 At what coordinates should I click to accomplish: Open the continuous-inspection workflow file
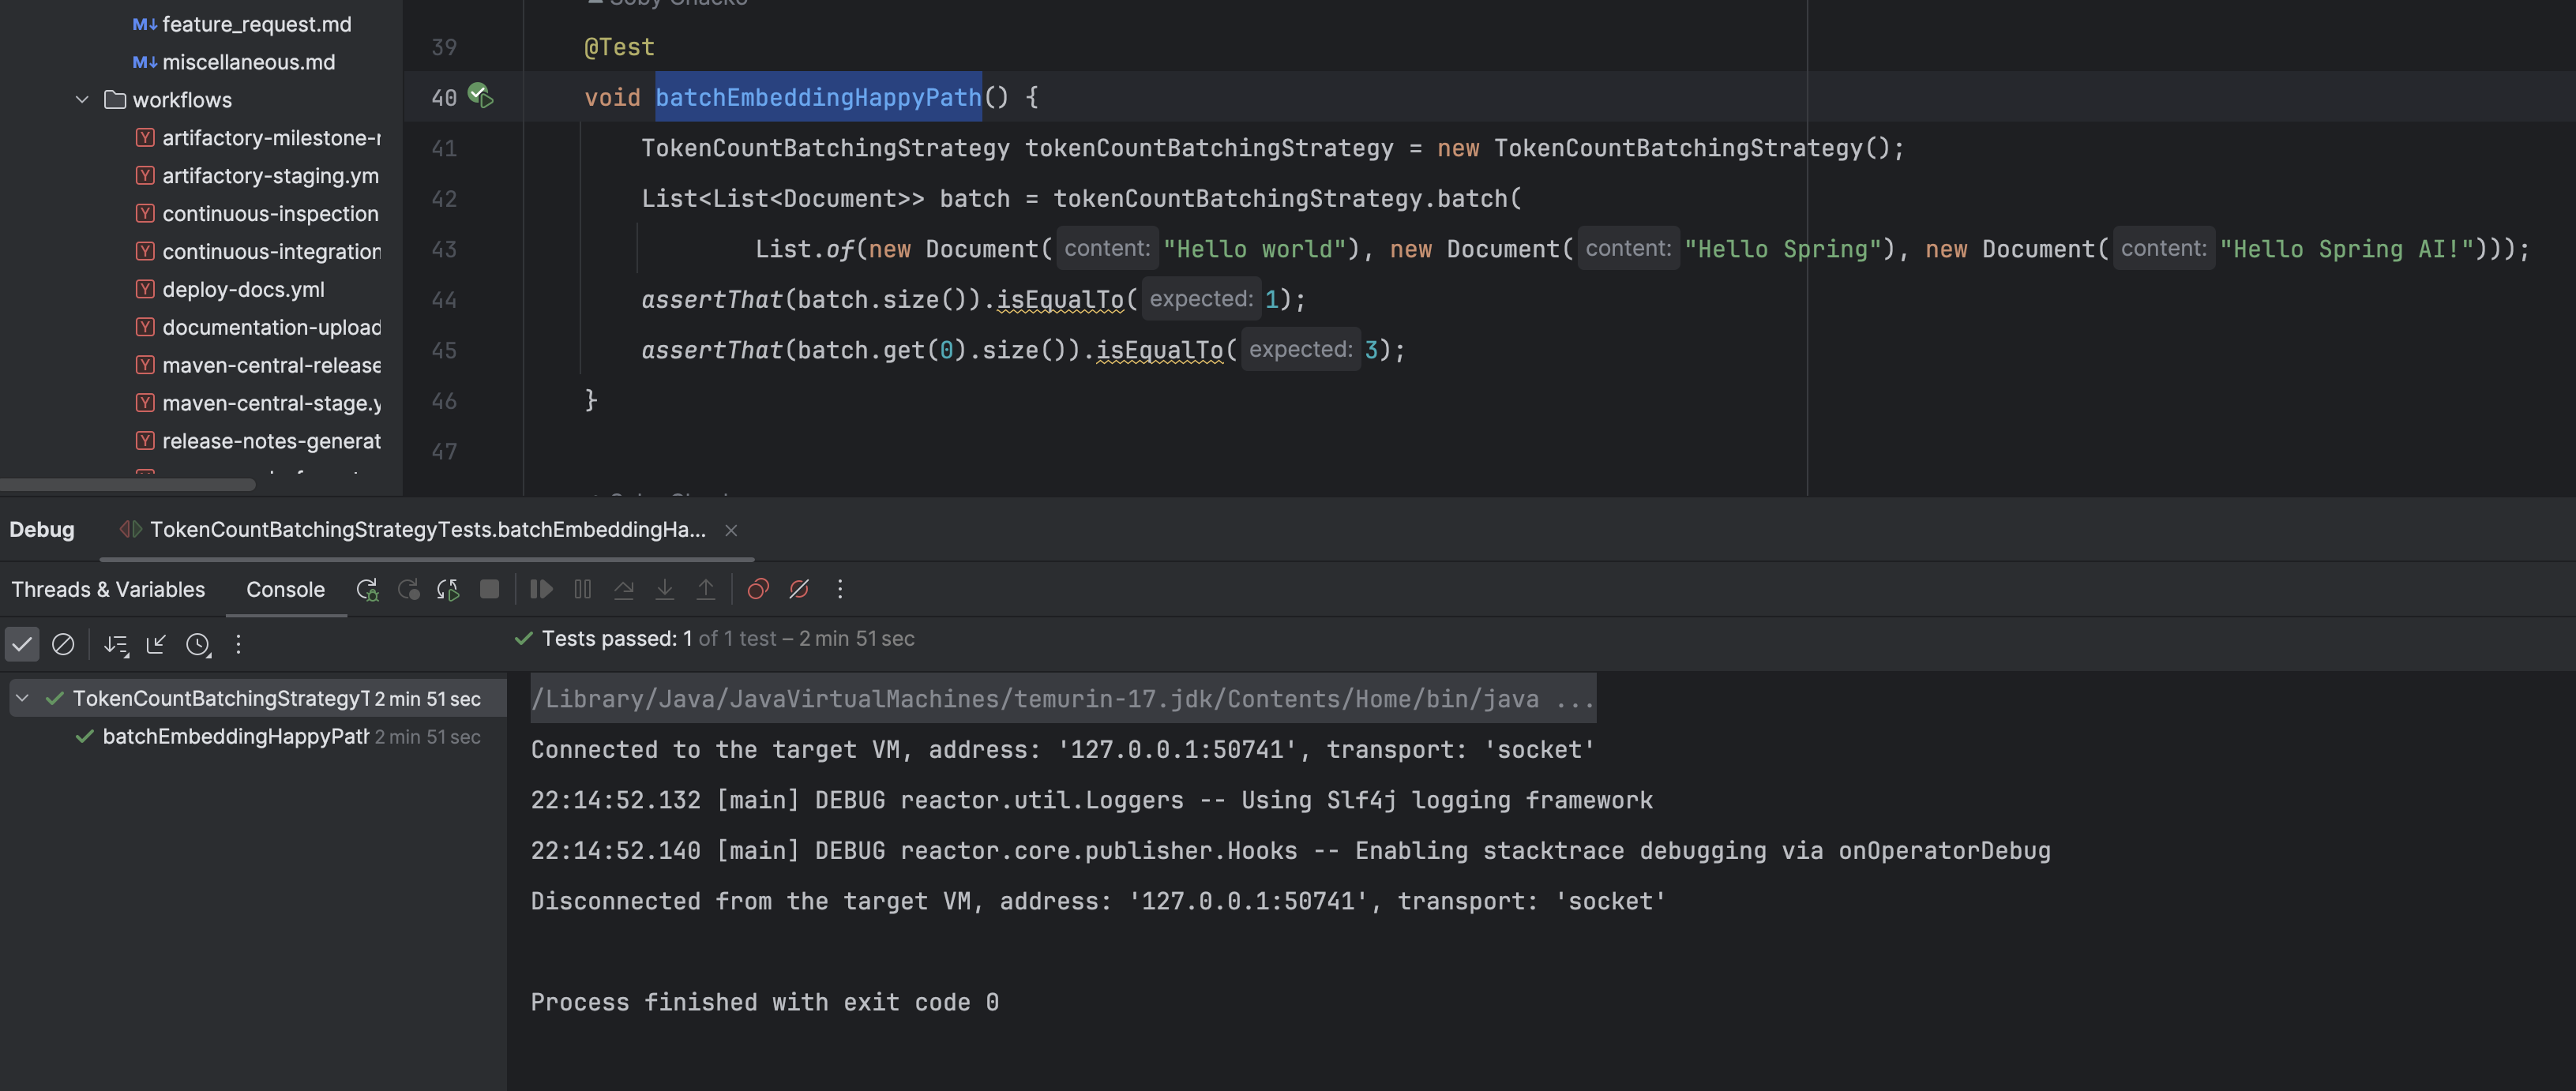point(271,214)
